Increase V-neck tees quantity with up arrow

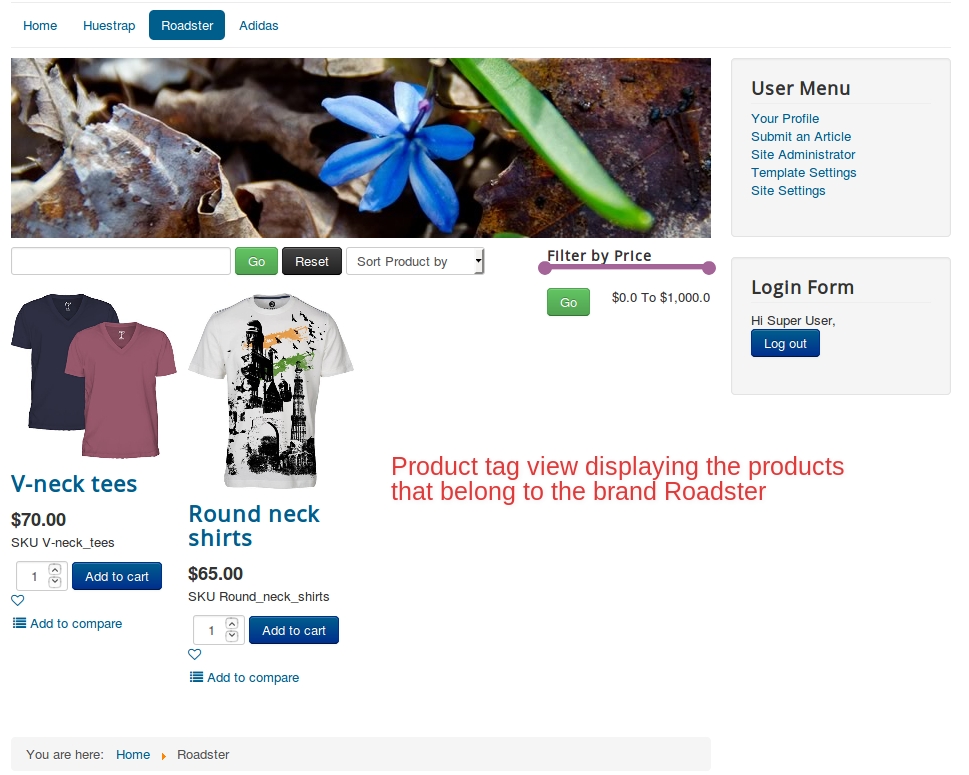tap(55, 570)
